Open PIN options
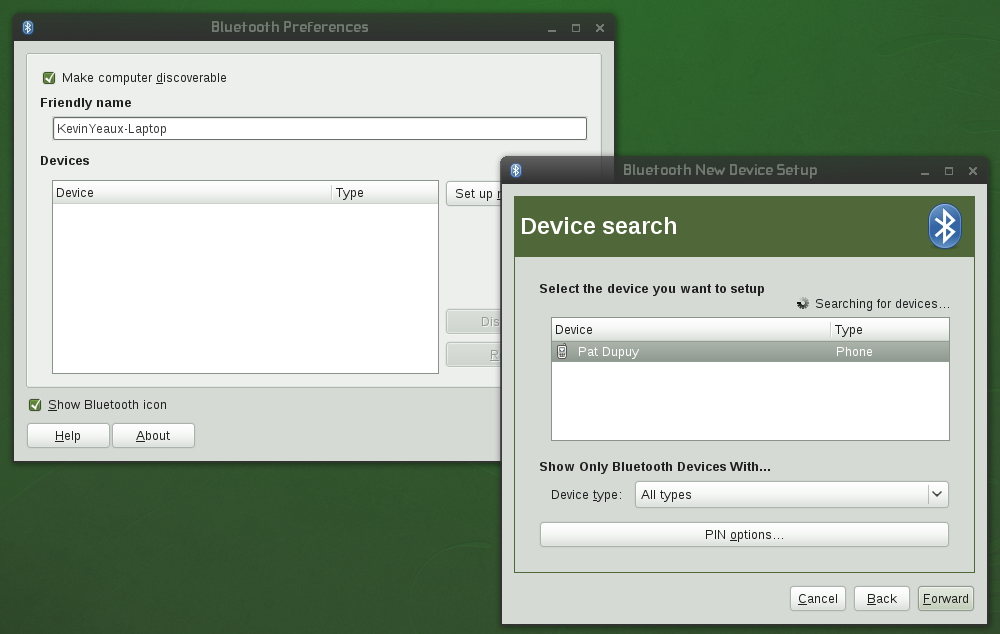The width and height of the screenshot is (1000, 634). [744, 535]
